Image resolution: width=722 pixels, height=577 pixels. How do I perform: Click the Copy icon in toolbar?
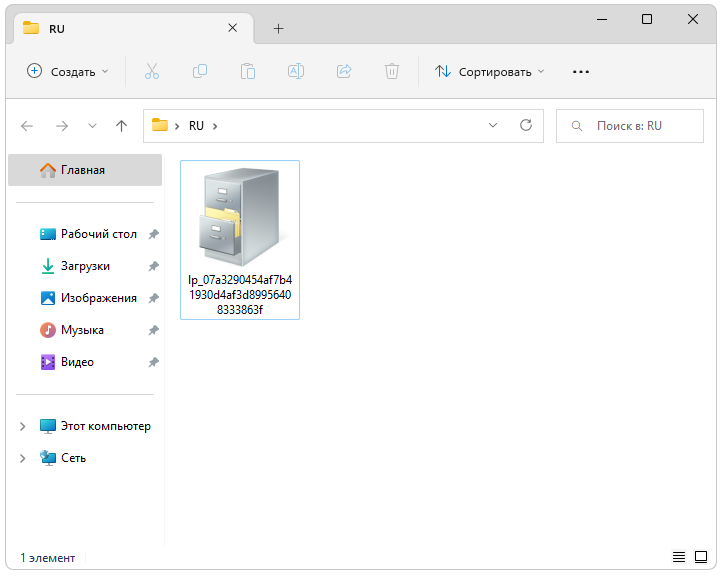[x=199, y=71]
